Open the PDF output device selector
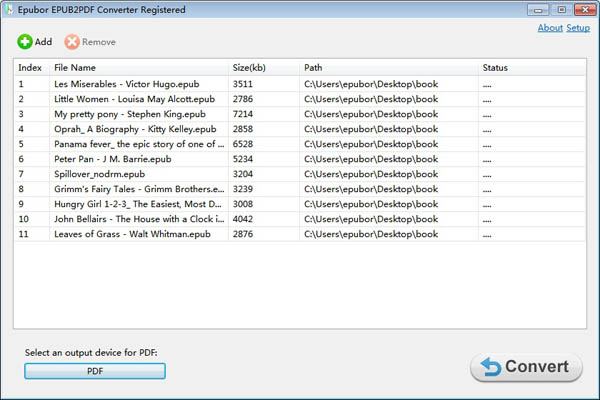Image resolution: width=600 pixels, height=400 pixels. 95,371
